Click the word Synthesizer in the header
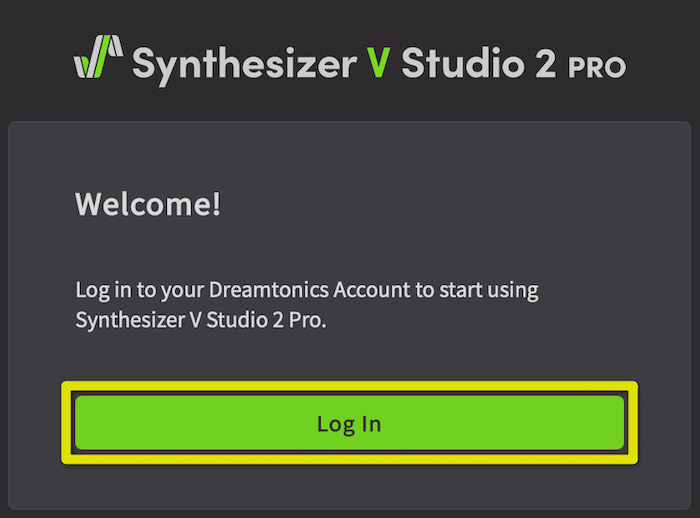The image size is (700, 518). [245, 65]
